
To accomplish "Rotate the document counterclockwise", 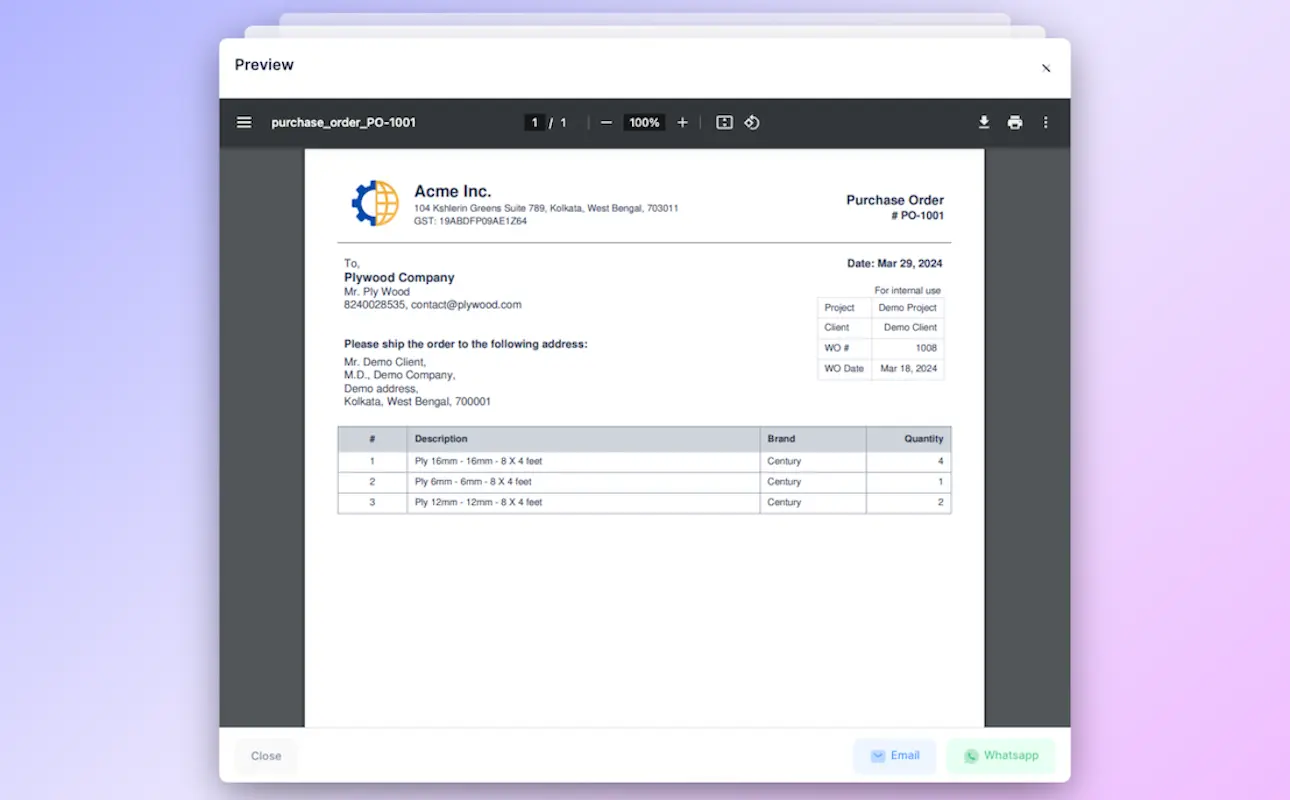I will click(x=752, y=122).
